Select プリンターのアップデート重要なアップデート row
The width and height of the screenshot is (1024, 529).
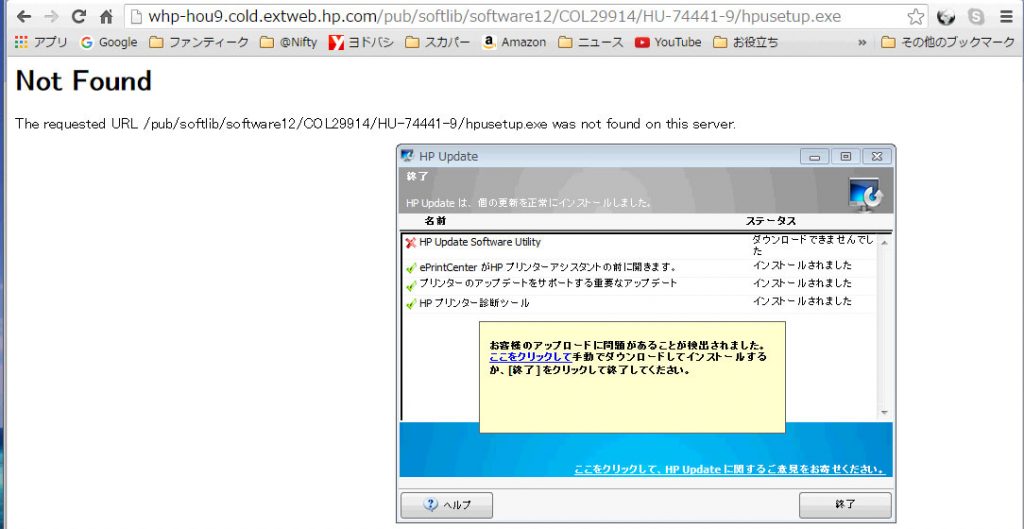pyautogui.click(x=640, y=285)
